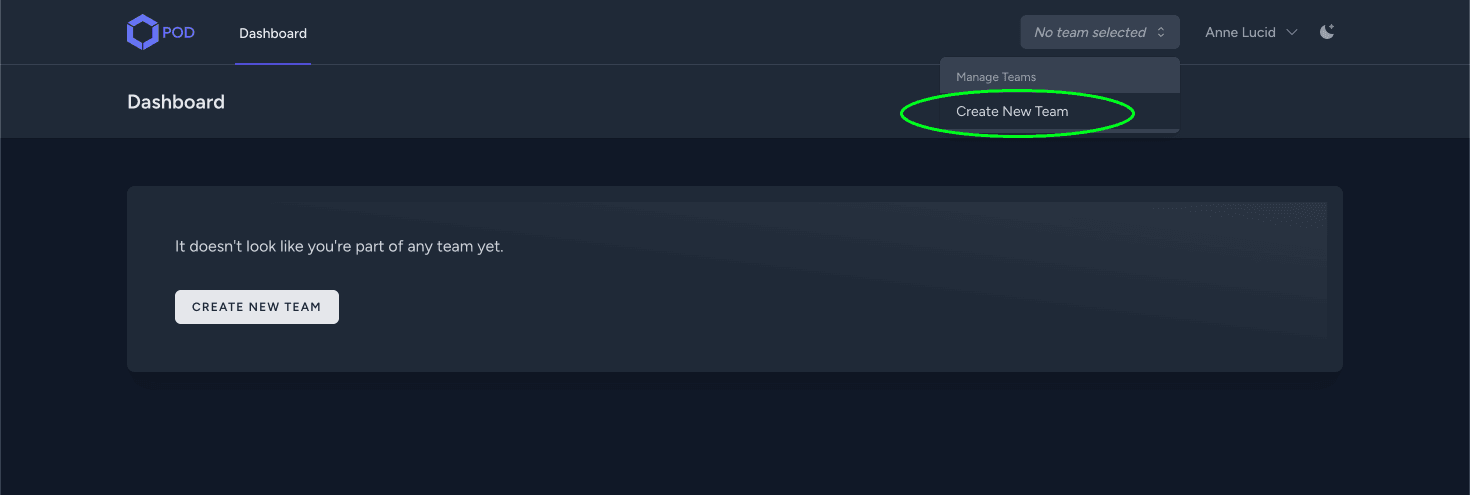1470x495 pixels.
Task: Click the empty dark background below the card
Action: [735, 435]
